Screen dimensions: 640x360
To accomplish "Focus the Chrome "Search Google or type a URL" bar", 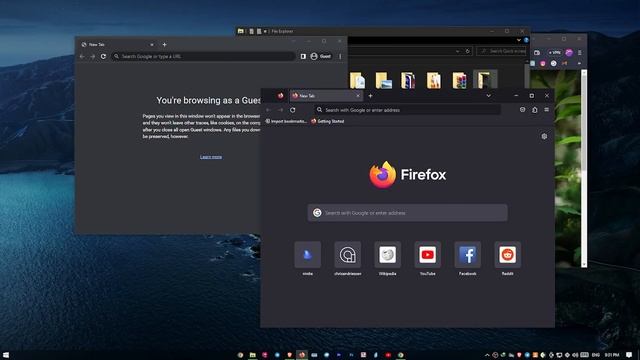I will point(203,56).
